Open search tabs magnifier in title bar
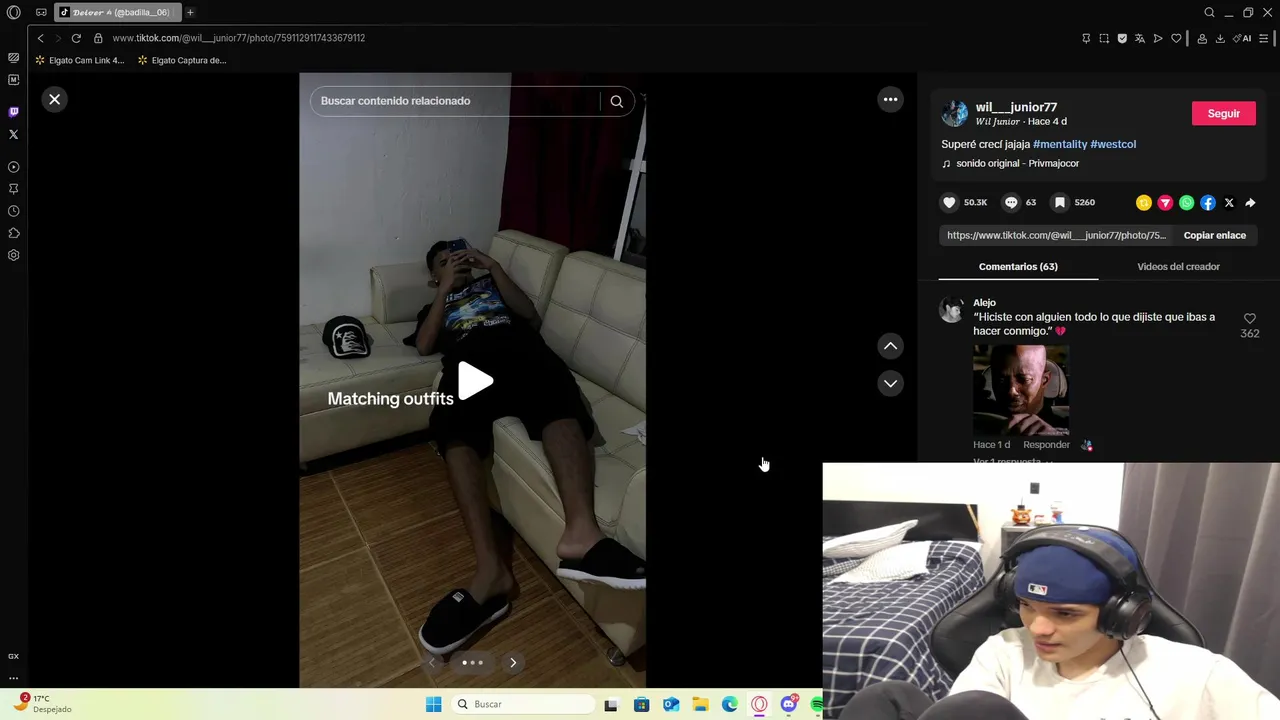This screenshot has height=720, width=1280. (x=1209, y=12)
